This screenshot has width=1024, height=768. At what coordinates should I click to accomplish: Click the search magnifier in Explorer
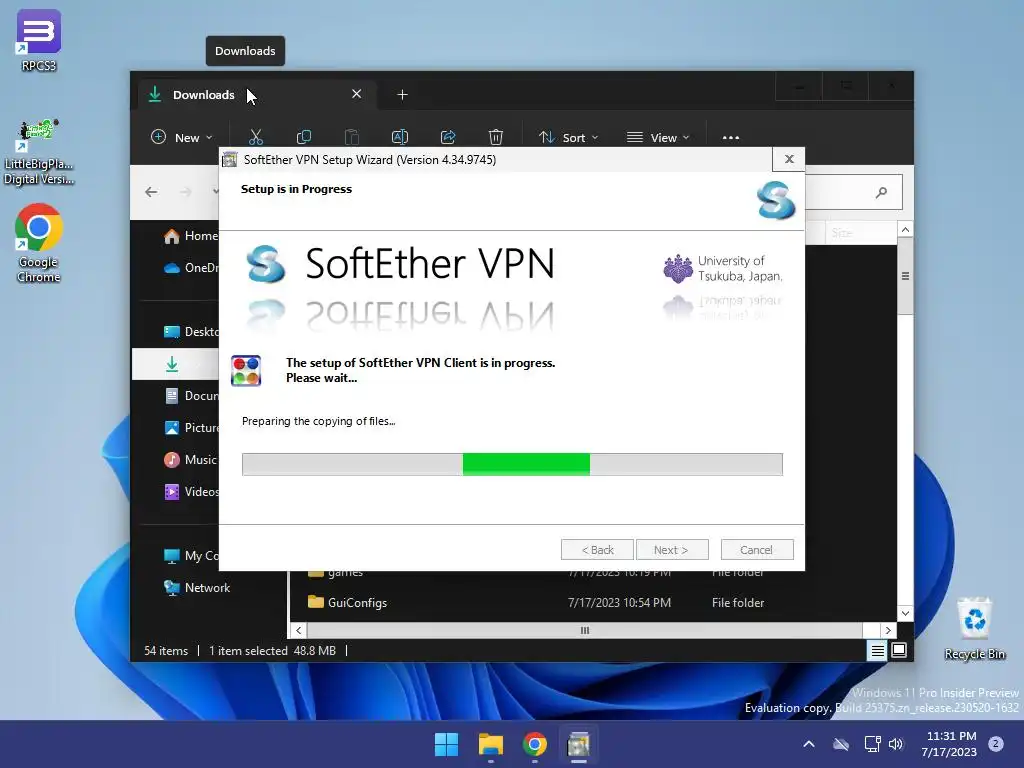pos(882,192)
